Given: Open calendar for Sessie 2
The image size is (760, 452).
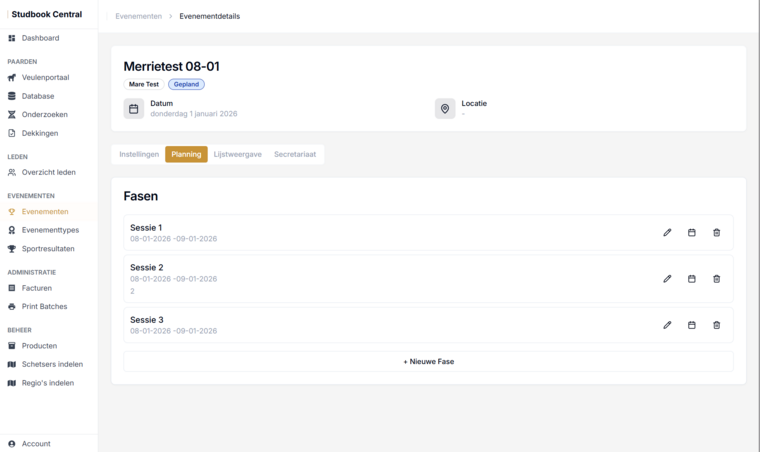Looking at the screenshot, I should (692, 279).
